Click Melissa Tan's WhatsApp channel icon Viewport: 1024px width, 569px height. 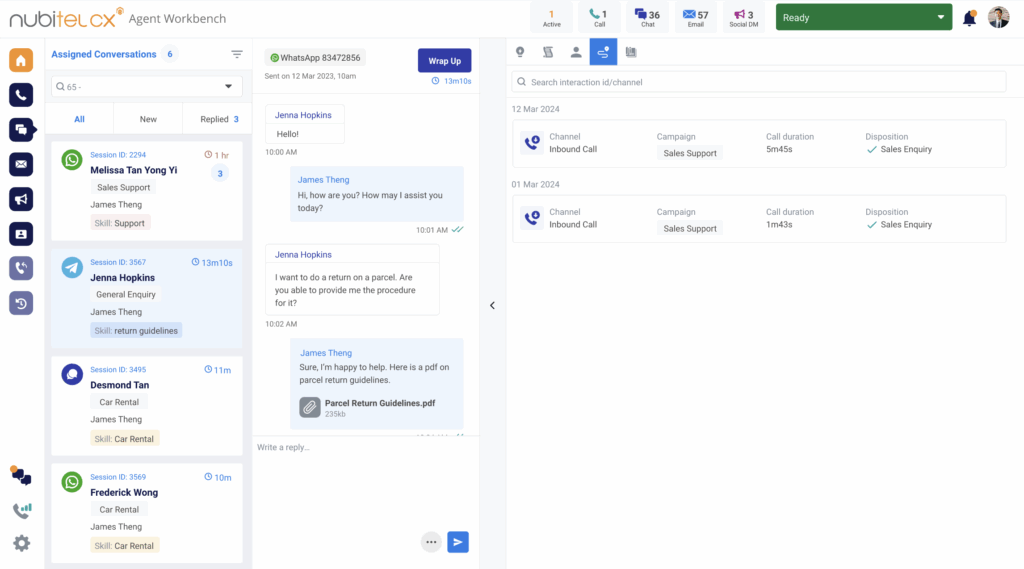[x=72, y=160]
